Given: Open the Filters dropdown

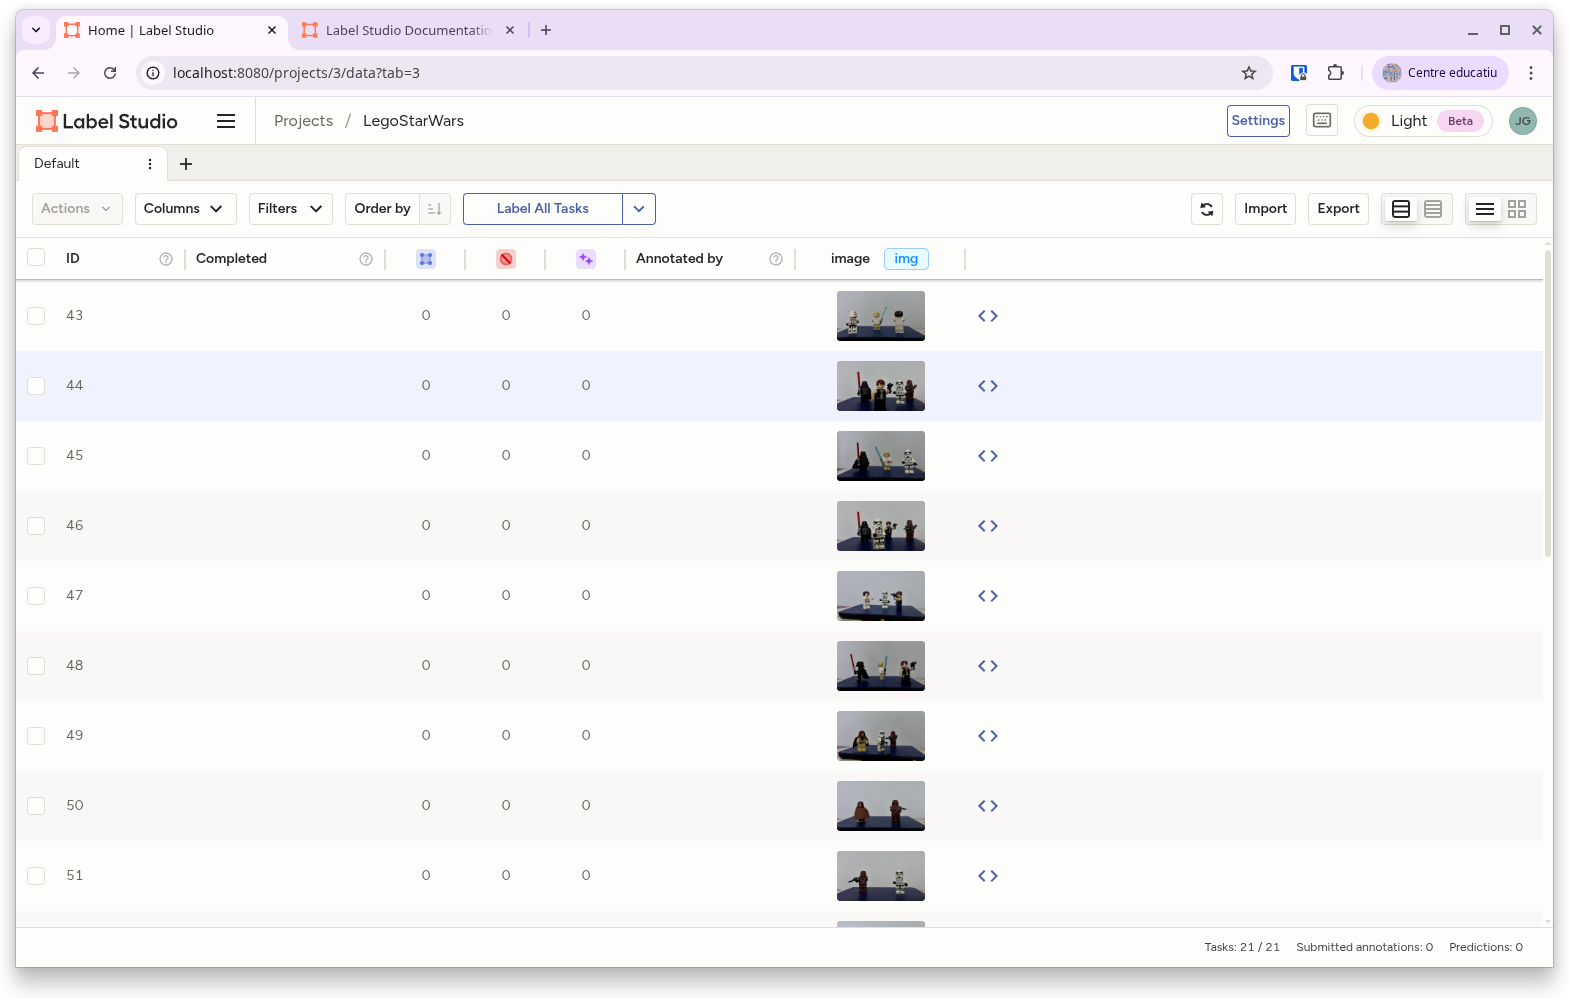Looking at the screenshot, I should pos(290,209).
